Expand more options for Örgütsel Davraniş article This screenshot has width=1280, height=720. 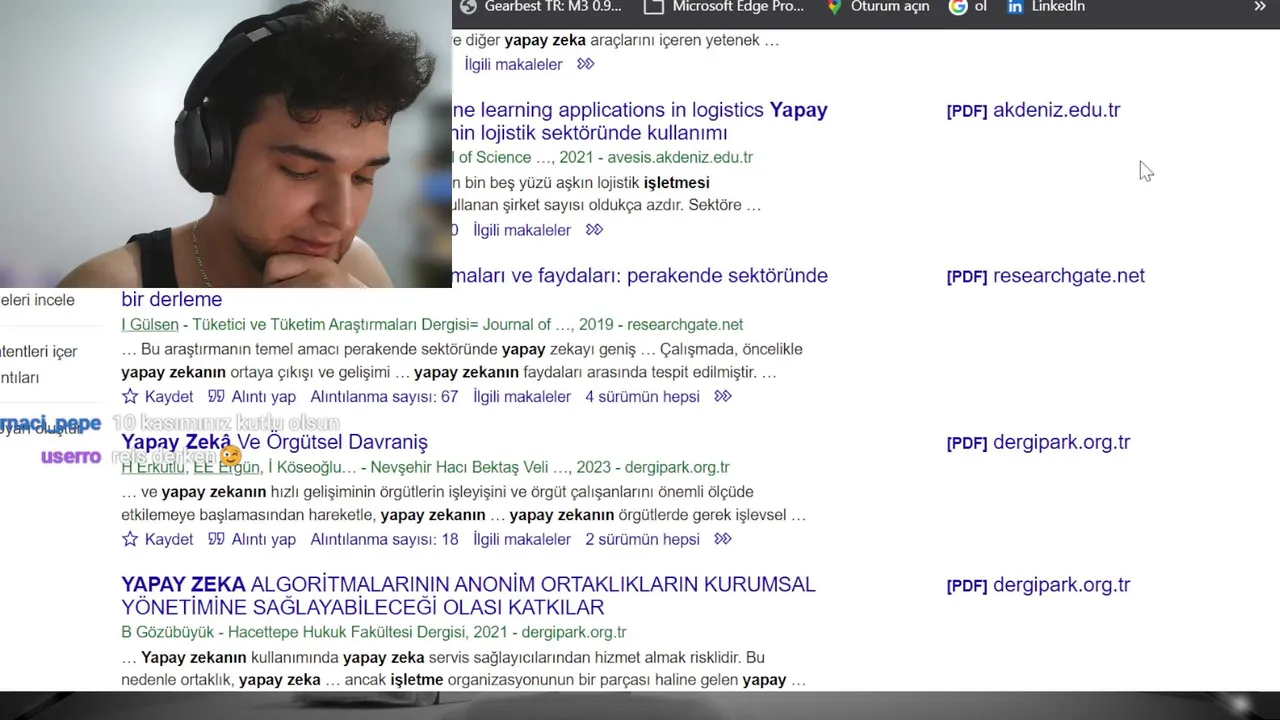(723, 540)
